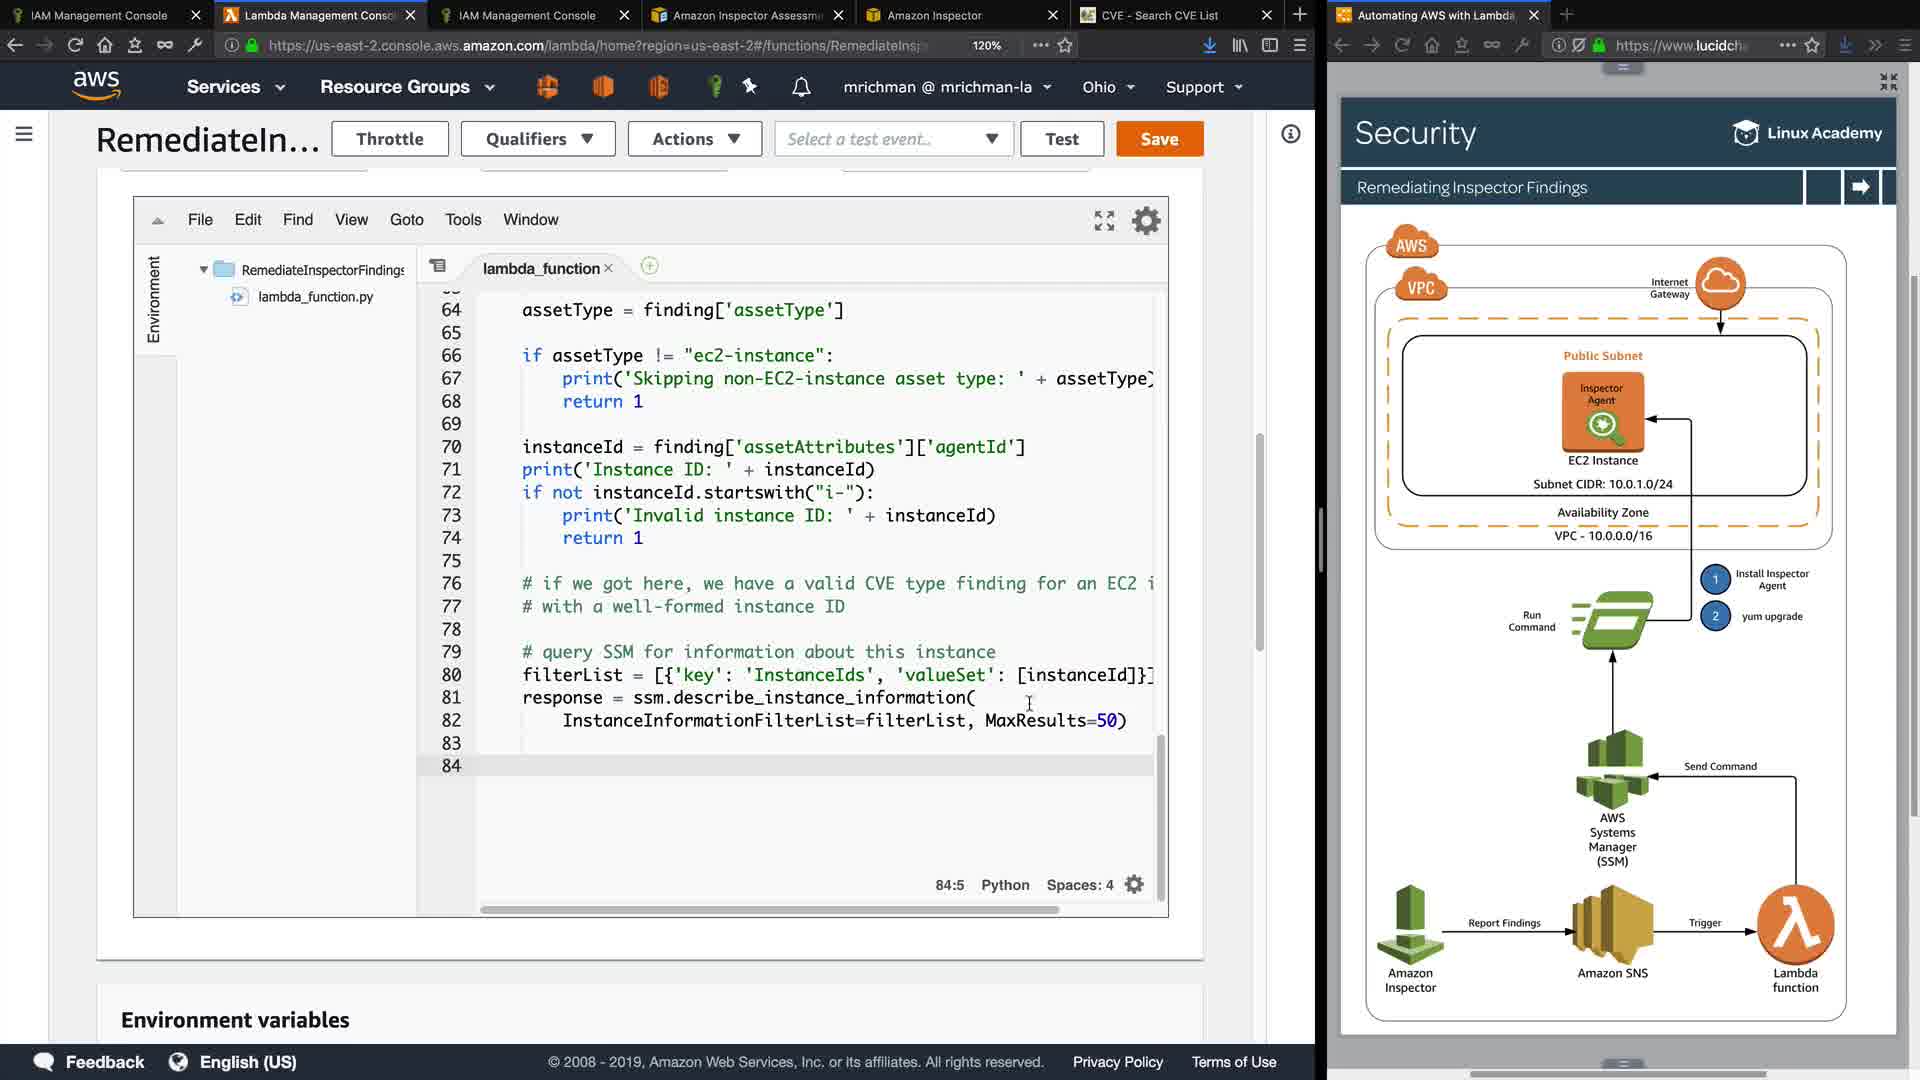The width and height of the screenshot is (1920, 1080).
Task: Expand the Qualifiers dropdown
Action: 539,139
